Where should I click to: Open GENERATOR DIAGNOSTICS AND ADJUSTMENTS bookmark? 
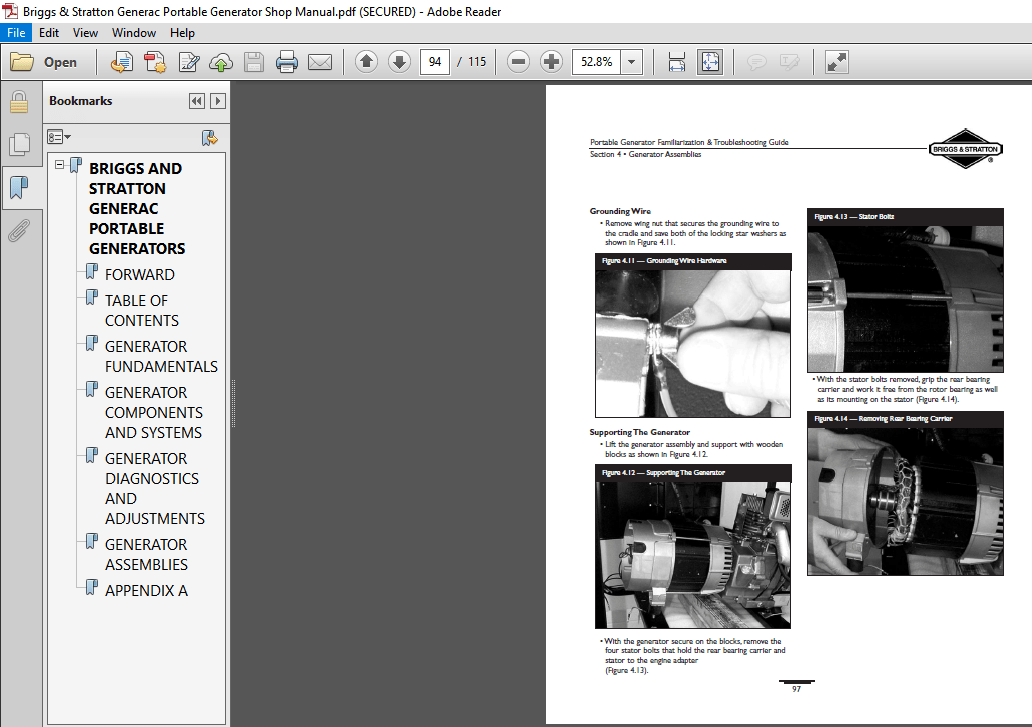click(155, 488)
